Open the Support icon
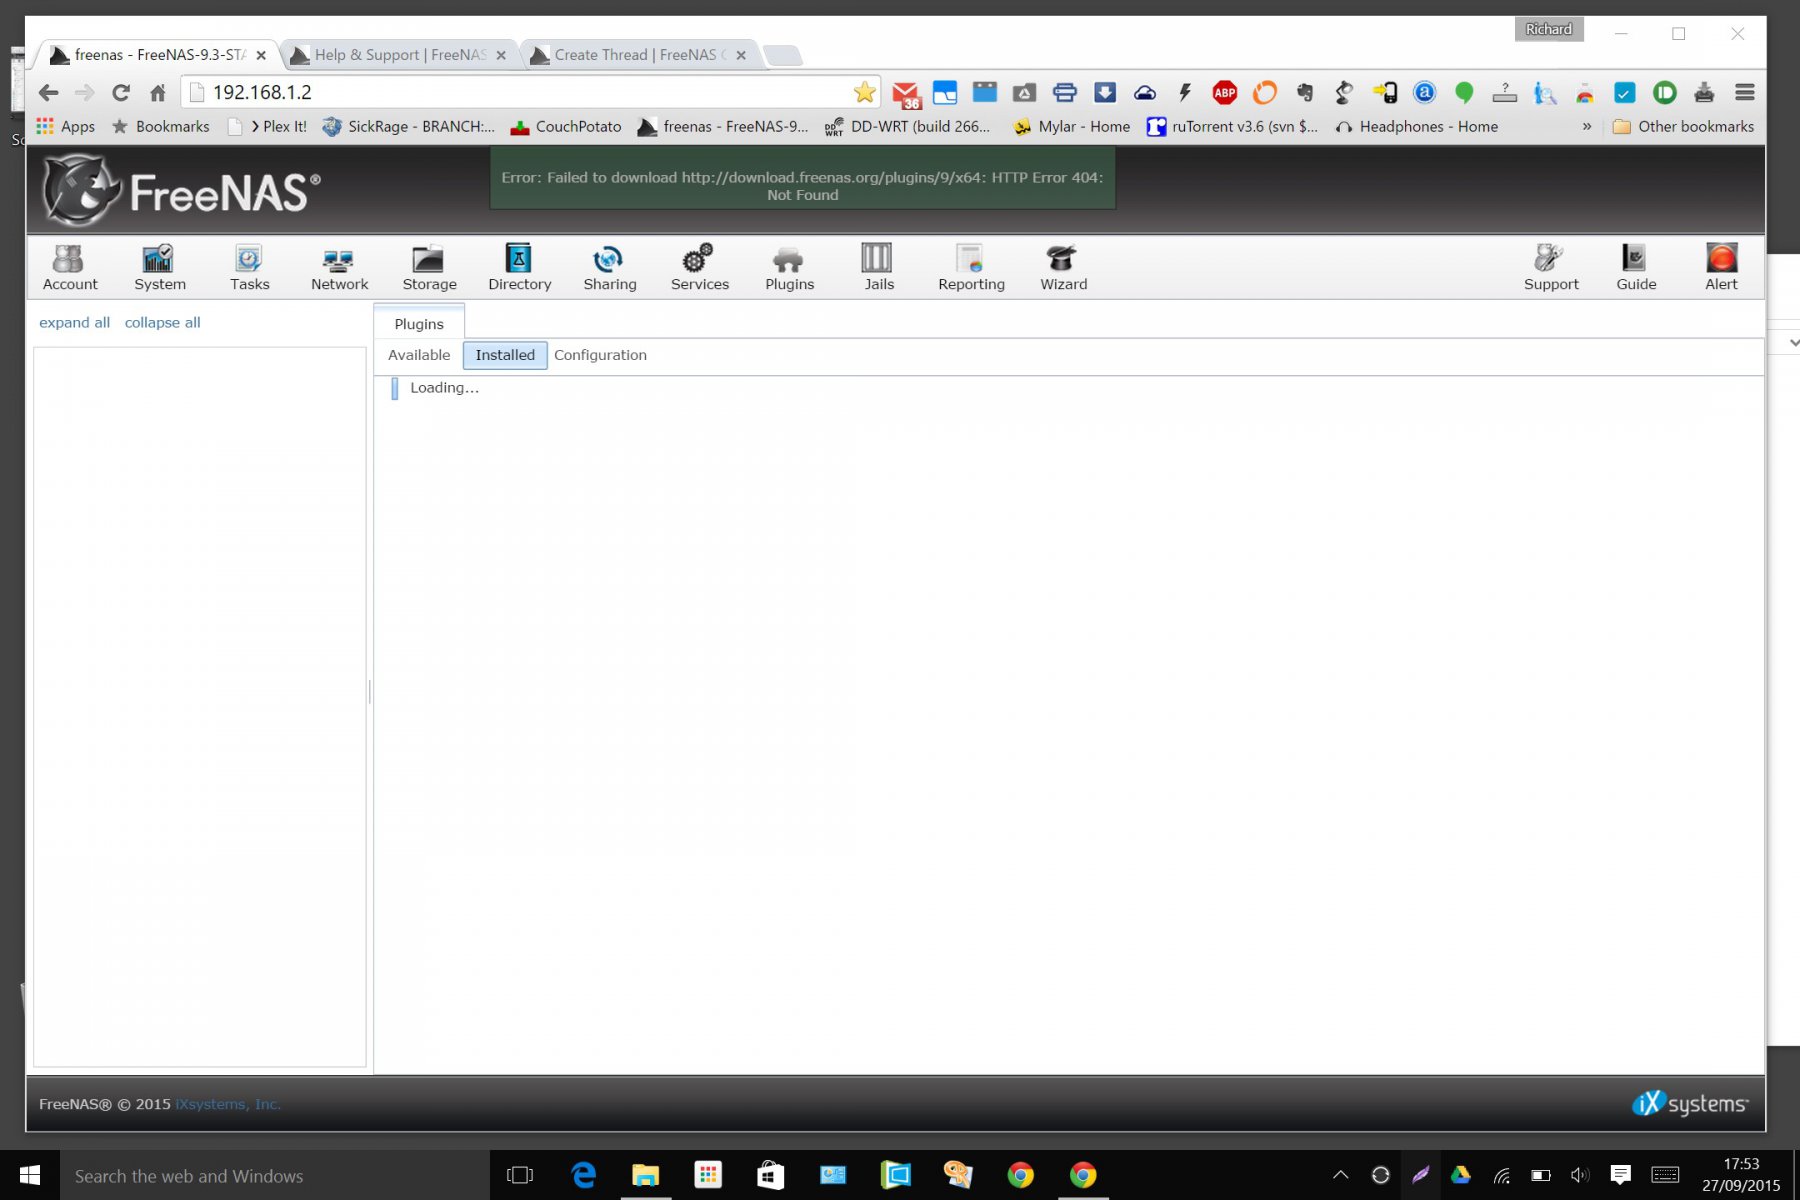1800x1200 pixels. point(1551,268)
